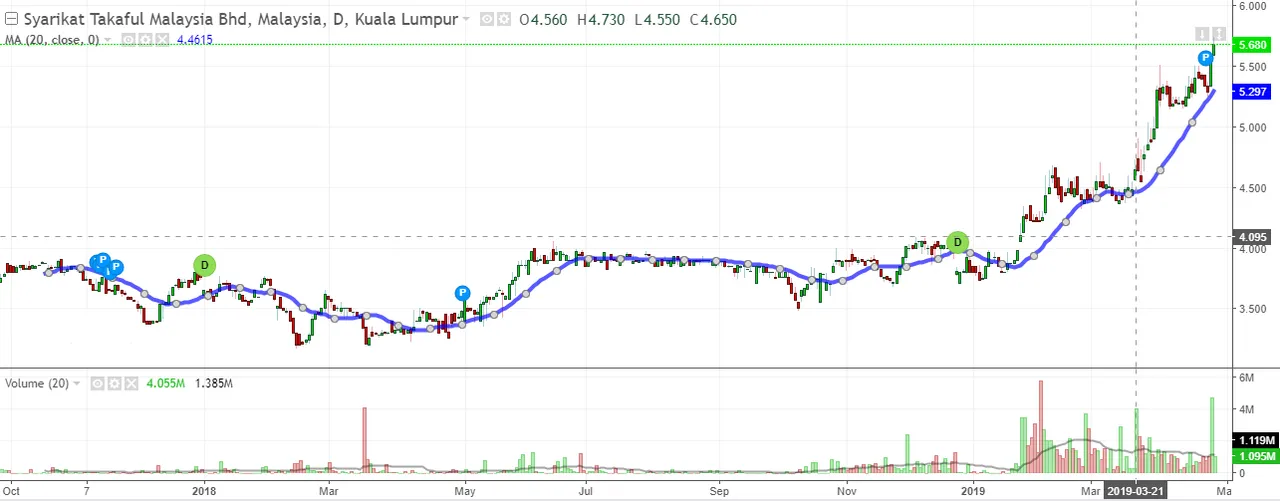Click the 2018 time axis label
Screen dimensions: 1280x501
pos(204,492)
